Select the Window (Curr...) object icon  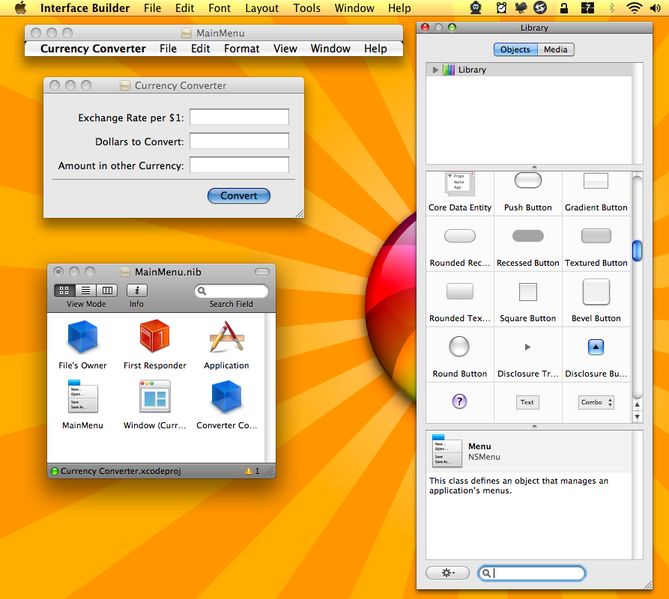[x=154, y=396]
